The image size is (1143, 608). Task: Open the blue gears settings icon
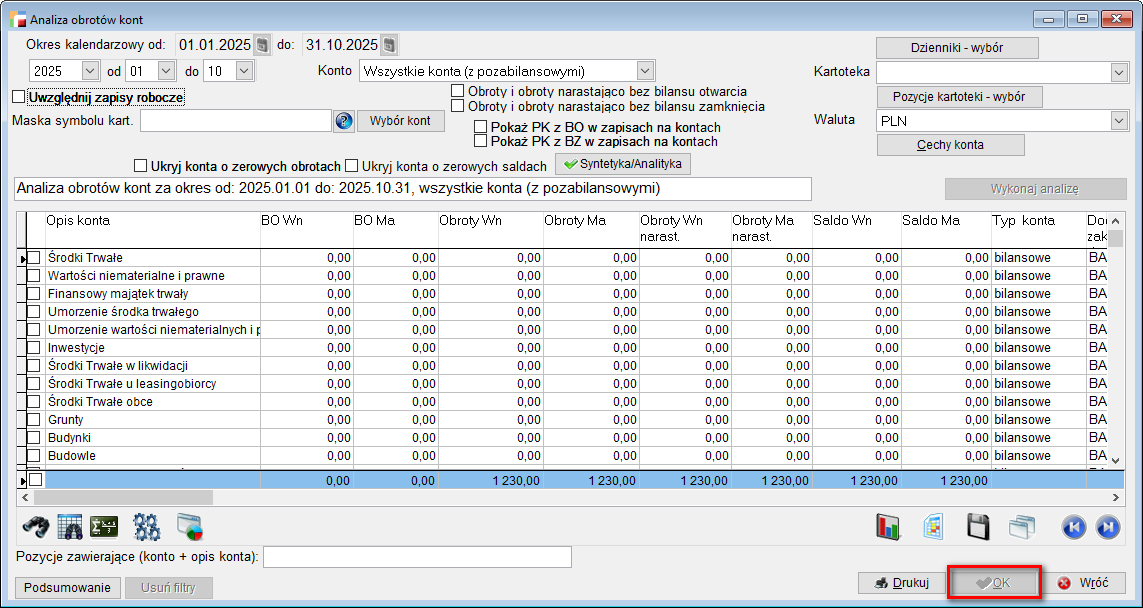tap(147, 526)
